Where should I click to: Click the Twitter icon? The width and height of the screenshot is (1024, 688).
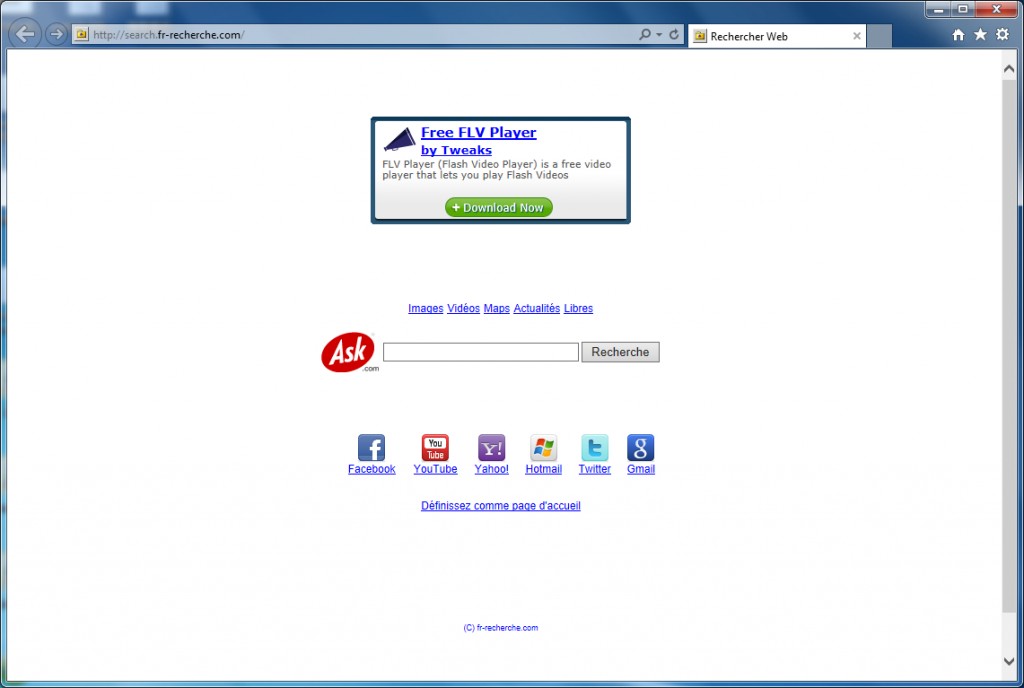point(595,448)
